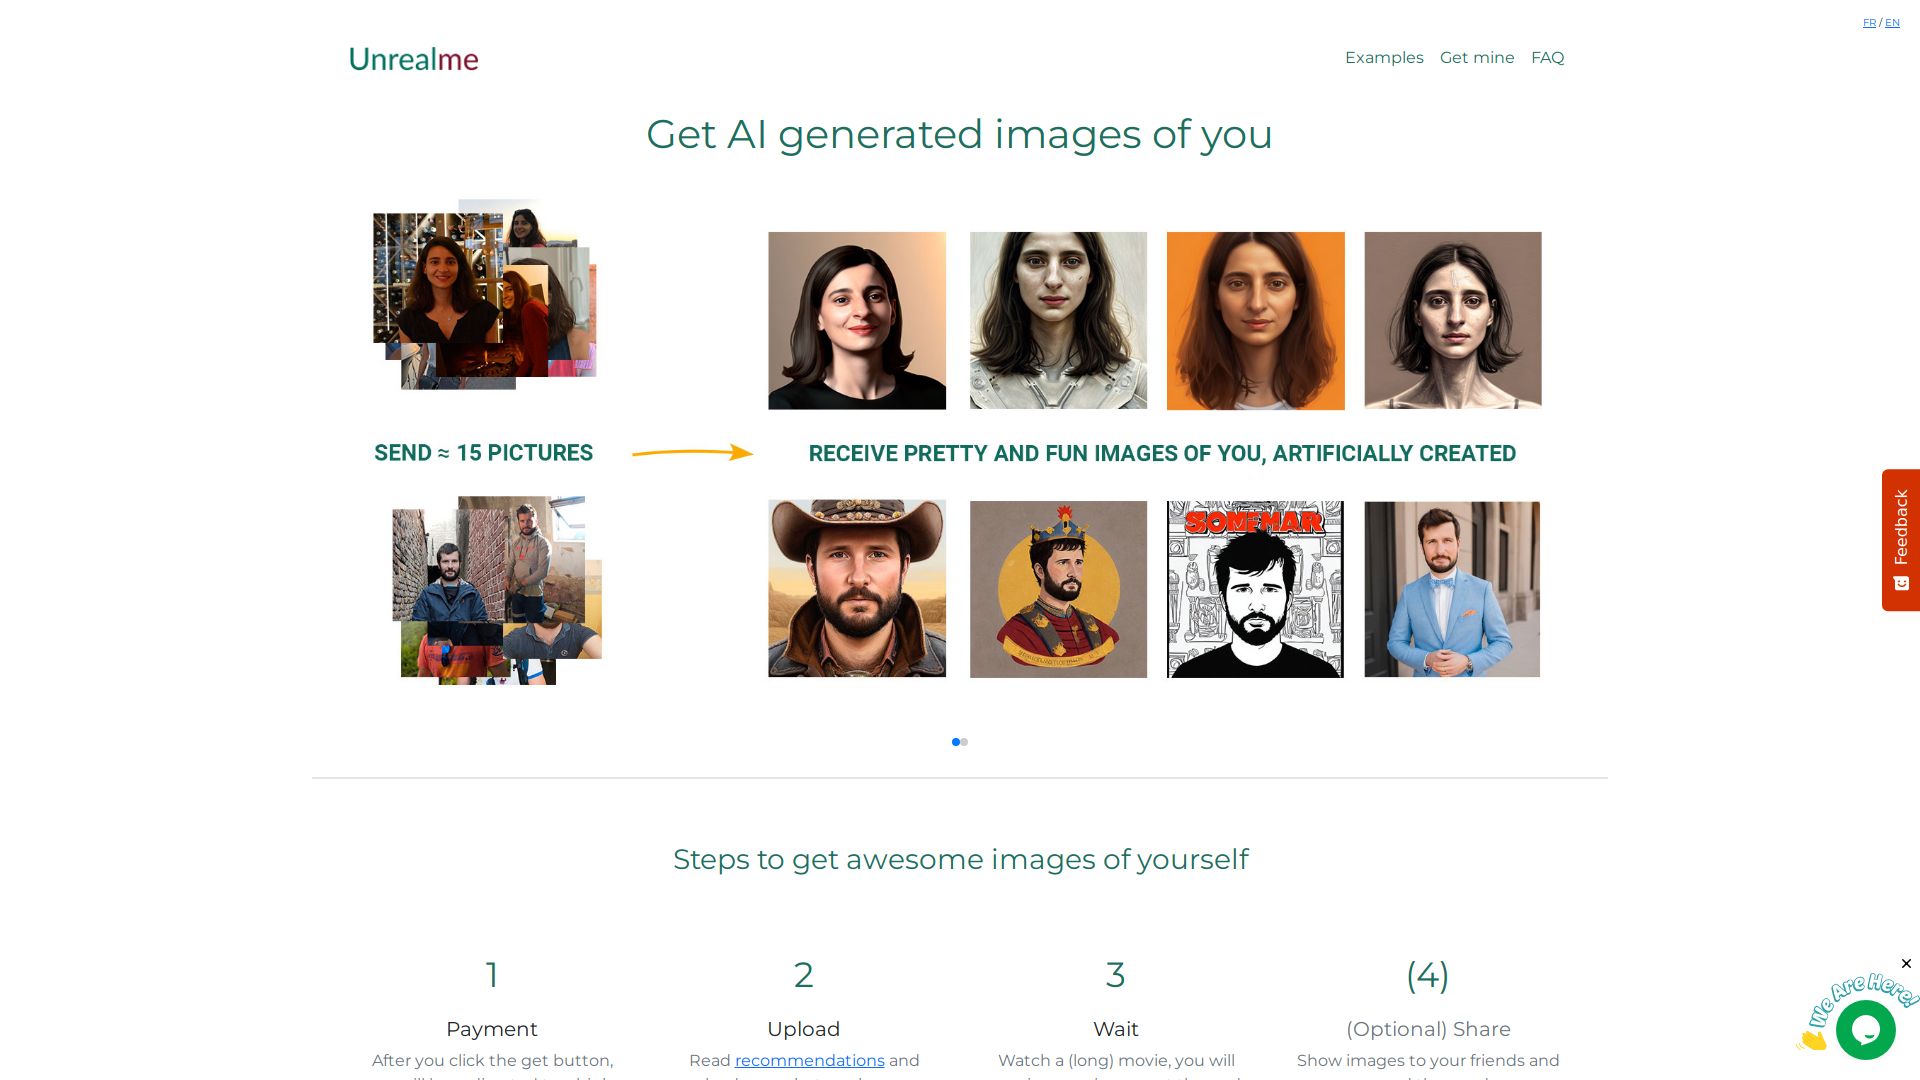Click the orange arrow graphic

coord(692,453)
